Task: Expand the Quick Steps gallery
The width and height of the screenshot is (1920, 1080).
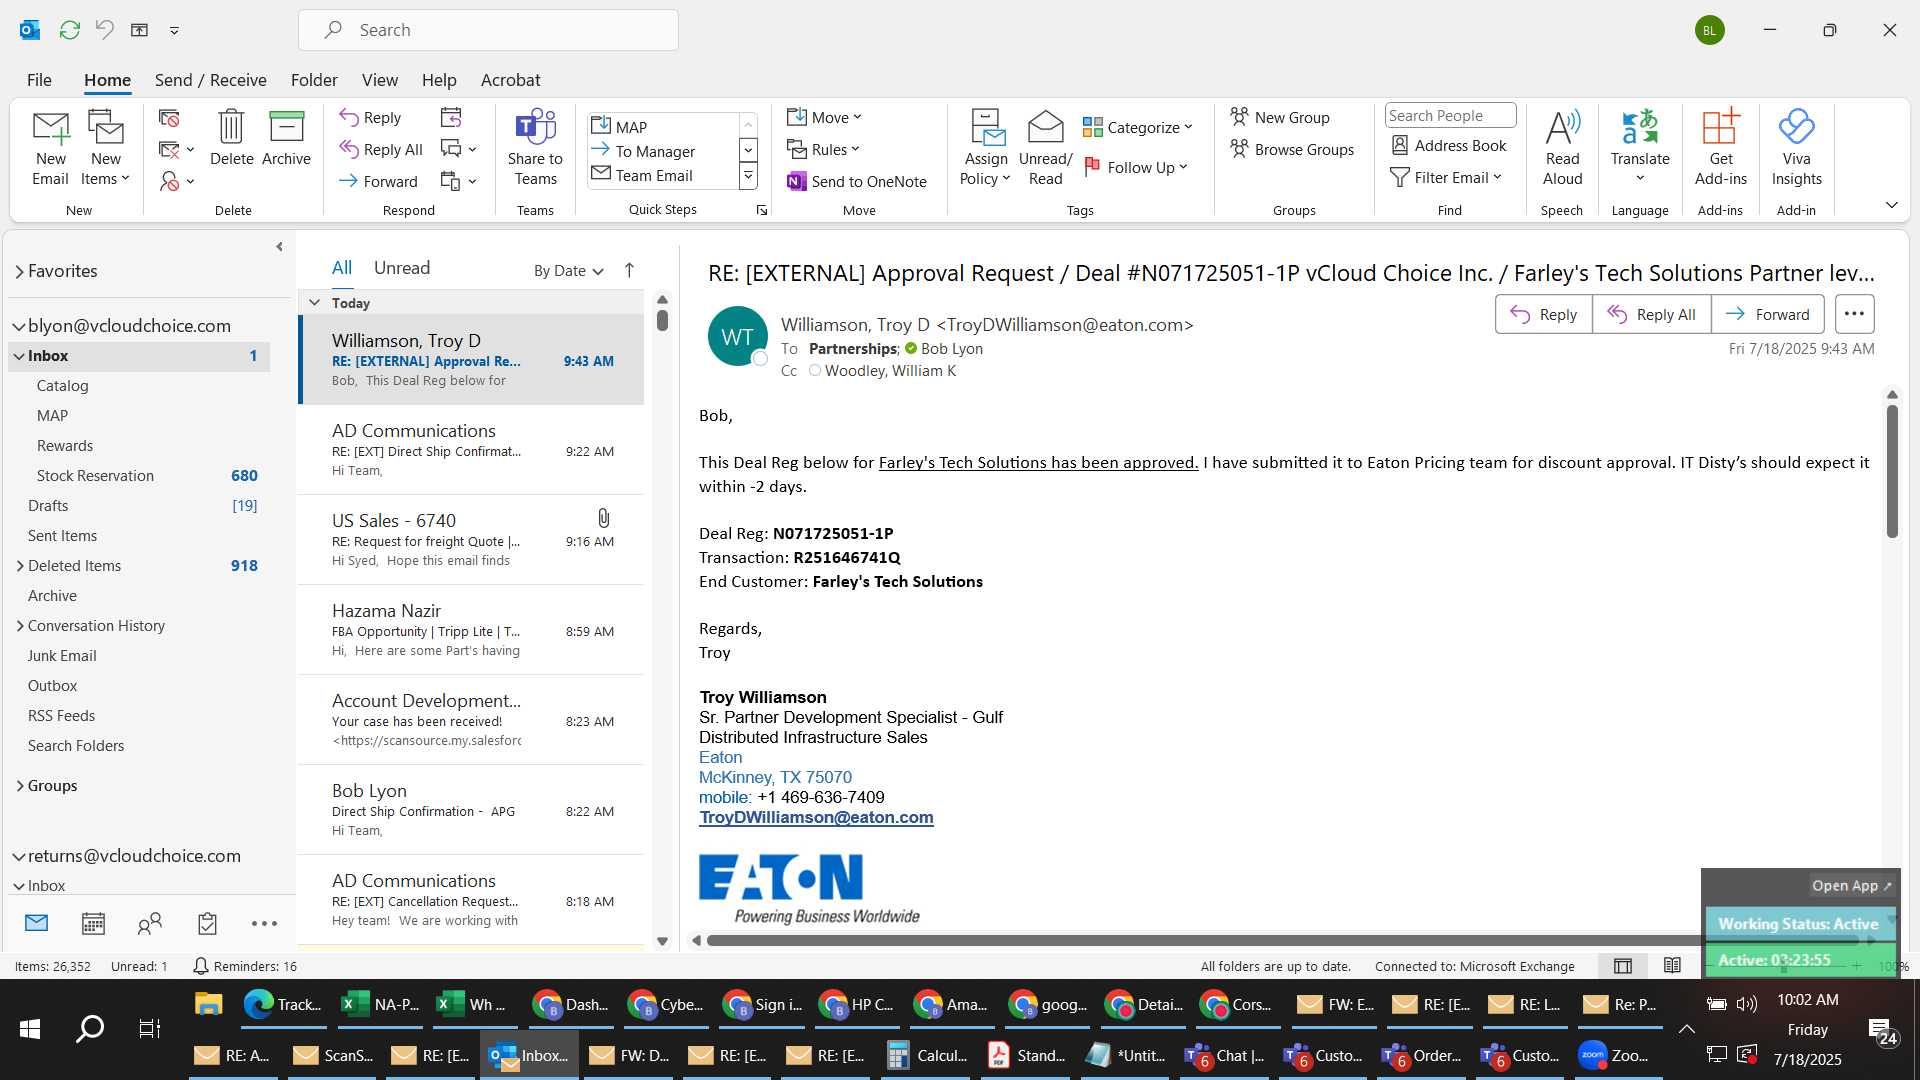Action: [x=748, y=177]
